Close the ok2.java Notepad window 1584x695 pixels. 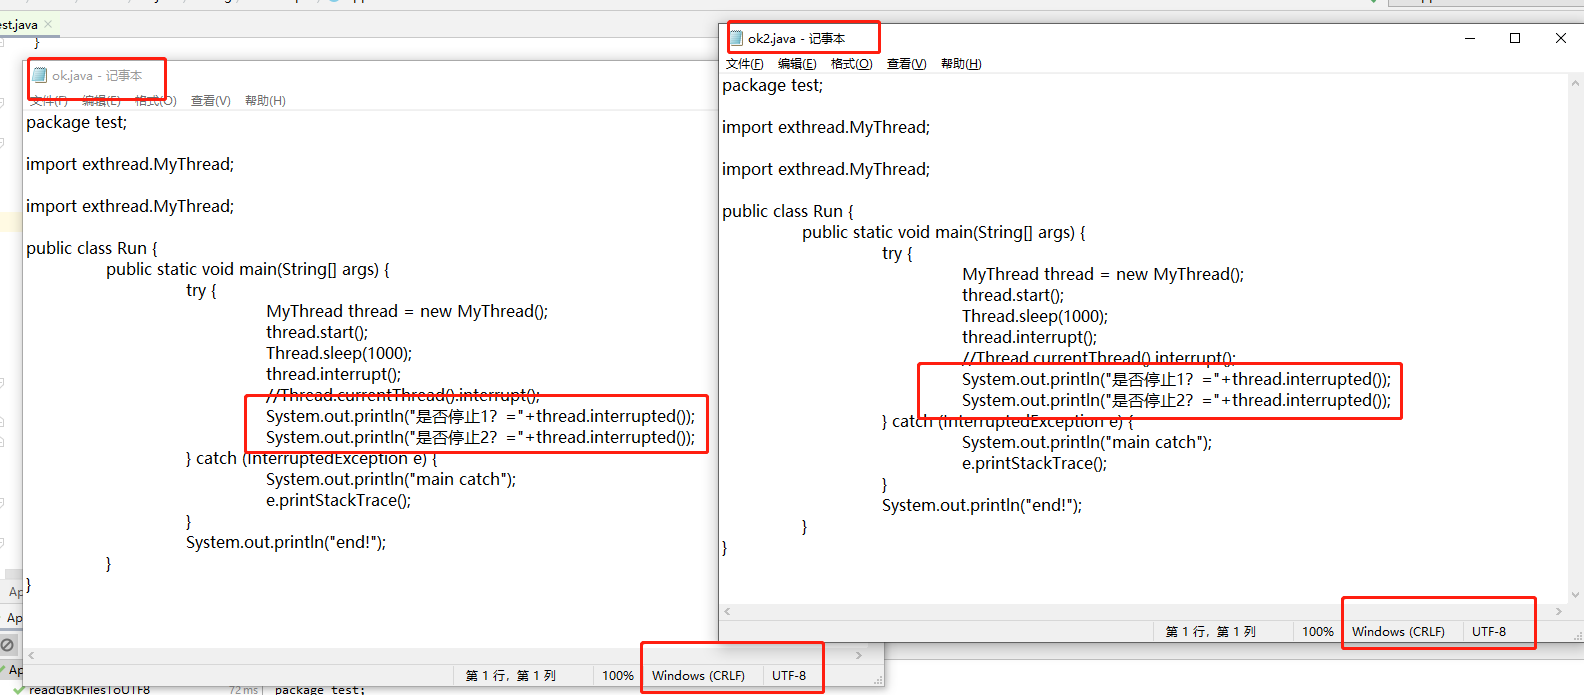(1561, 38)
